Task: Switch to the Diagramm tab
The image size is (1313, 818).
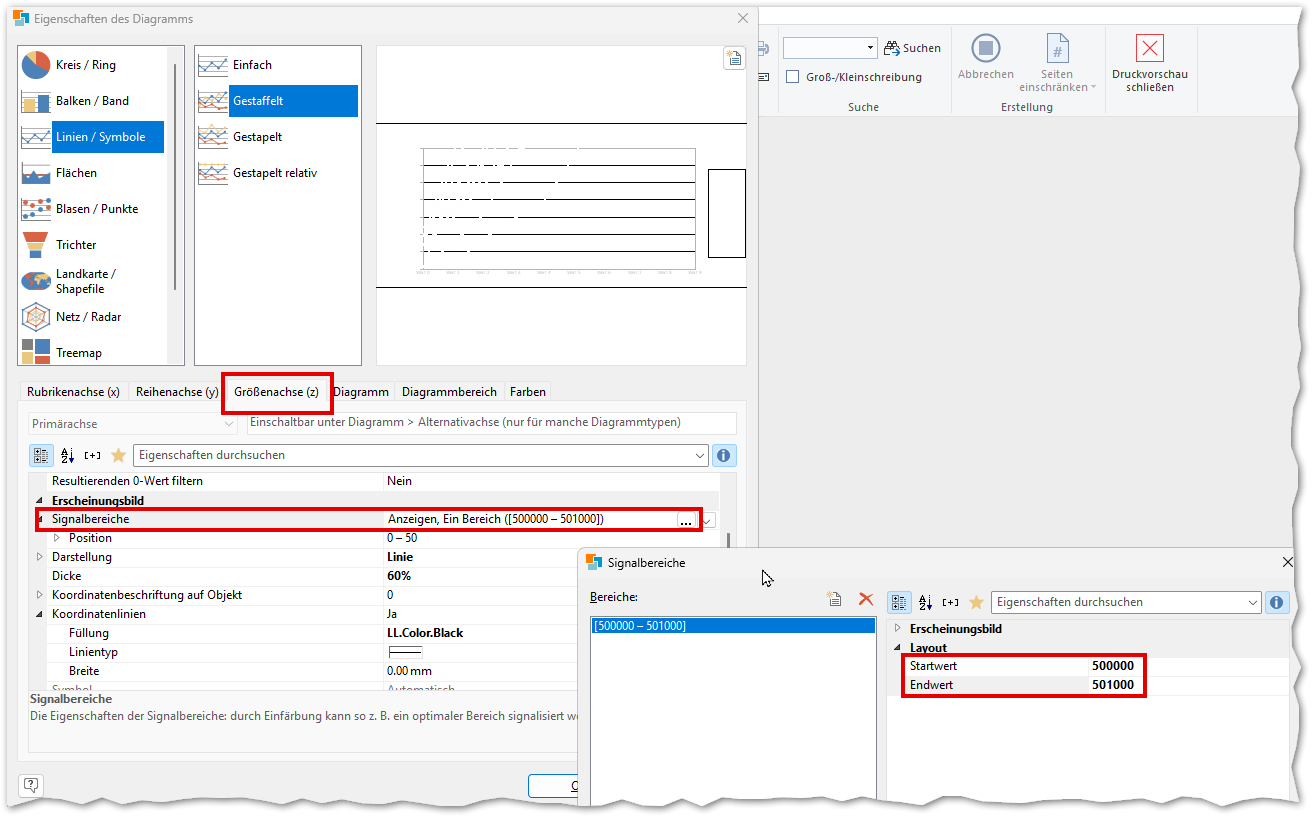Action: (x=361, y=392)
